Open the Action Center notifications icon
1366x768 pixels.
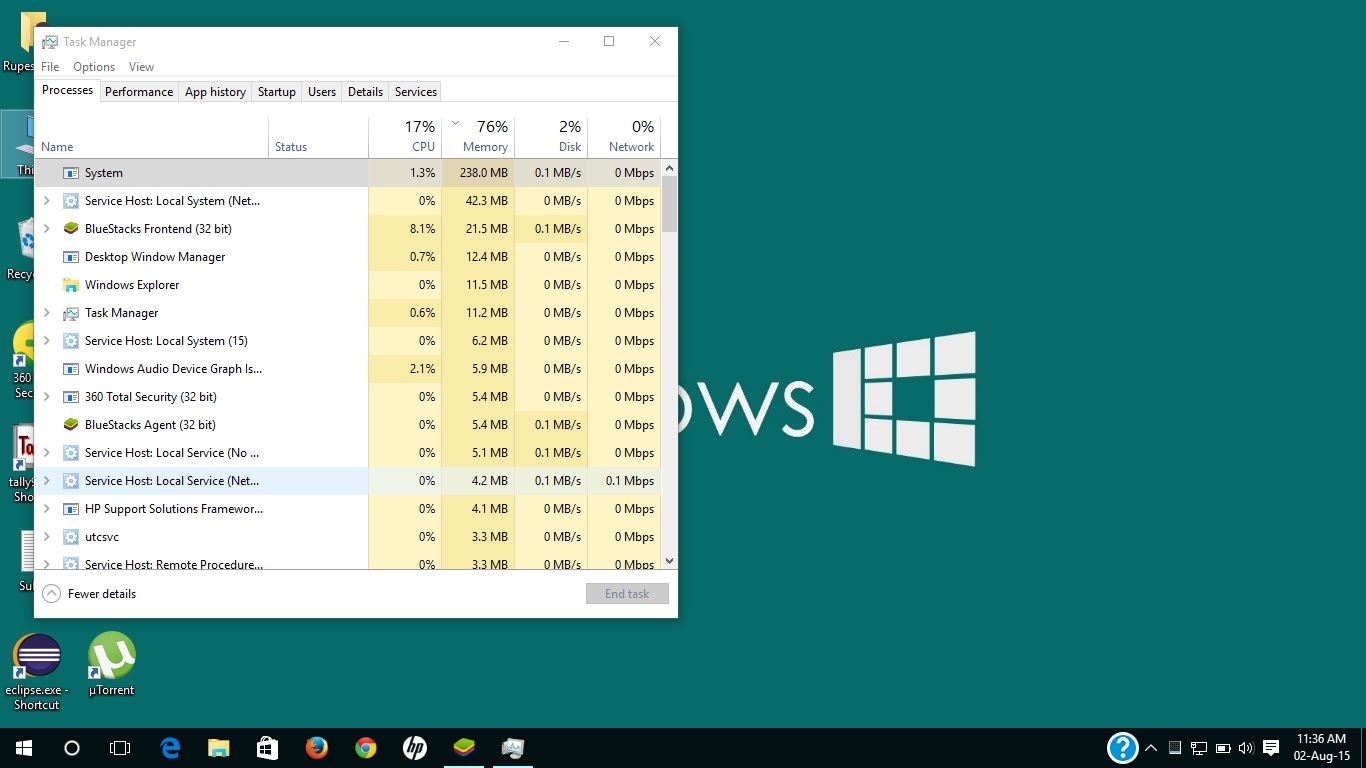(1271, 748)
